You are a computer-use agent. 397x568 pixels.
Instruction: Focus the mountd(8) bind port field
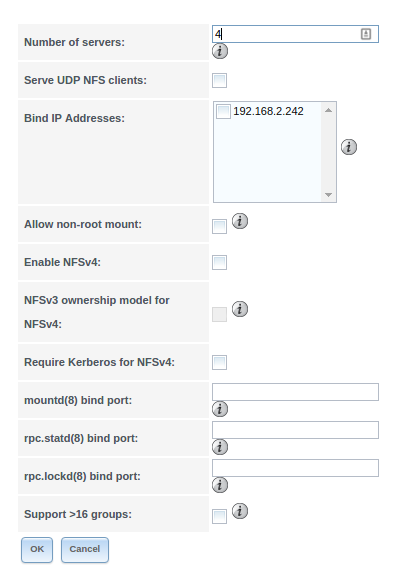coord(296,392)
